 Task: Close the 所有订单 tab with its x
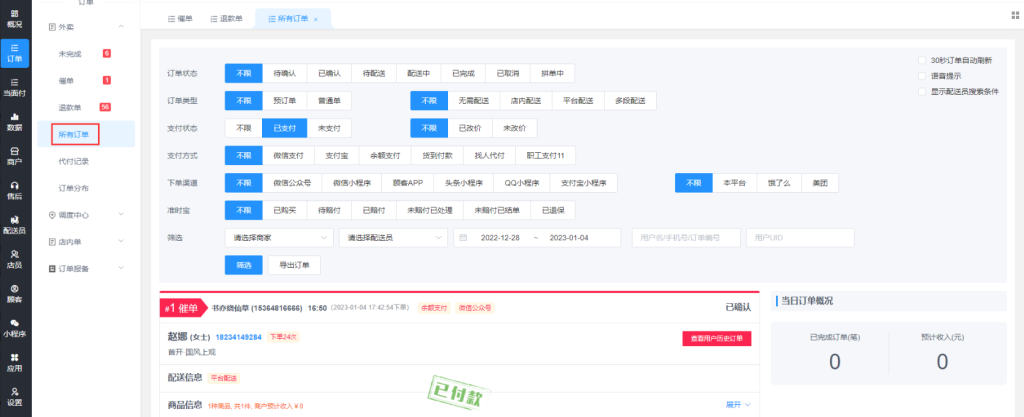(x=316, y=19)
